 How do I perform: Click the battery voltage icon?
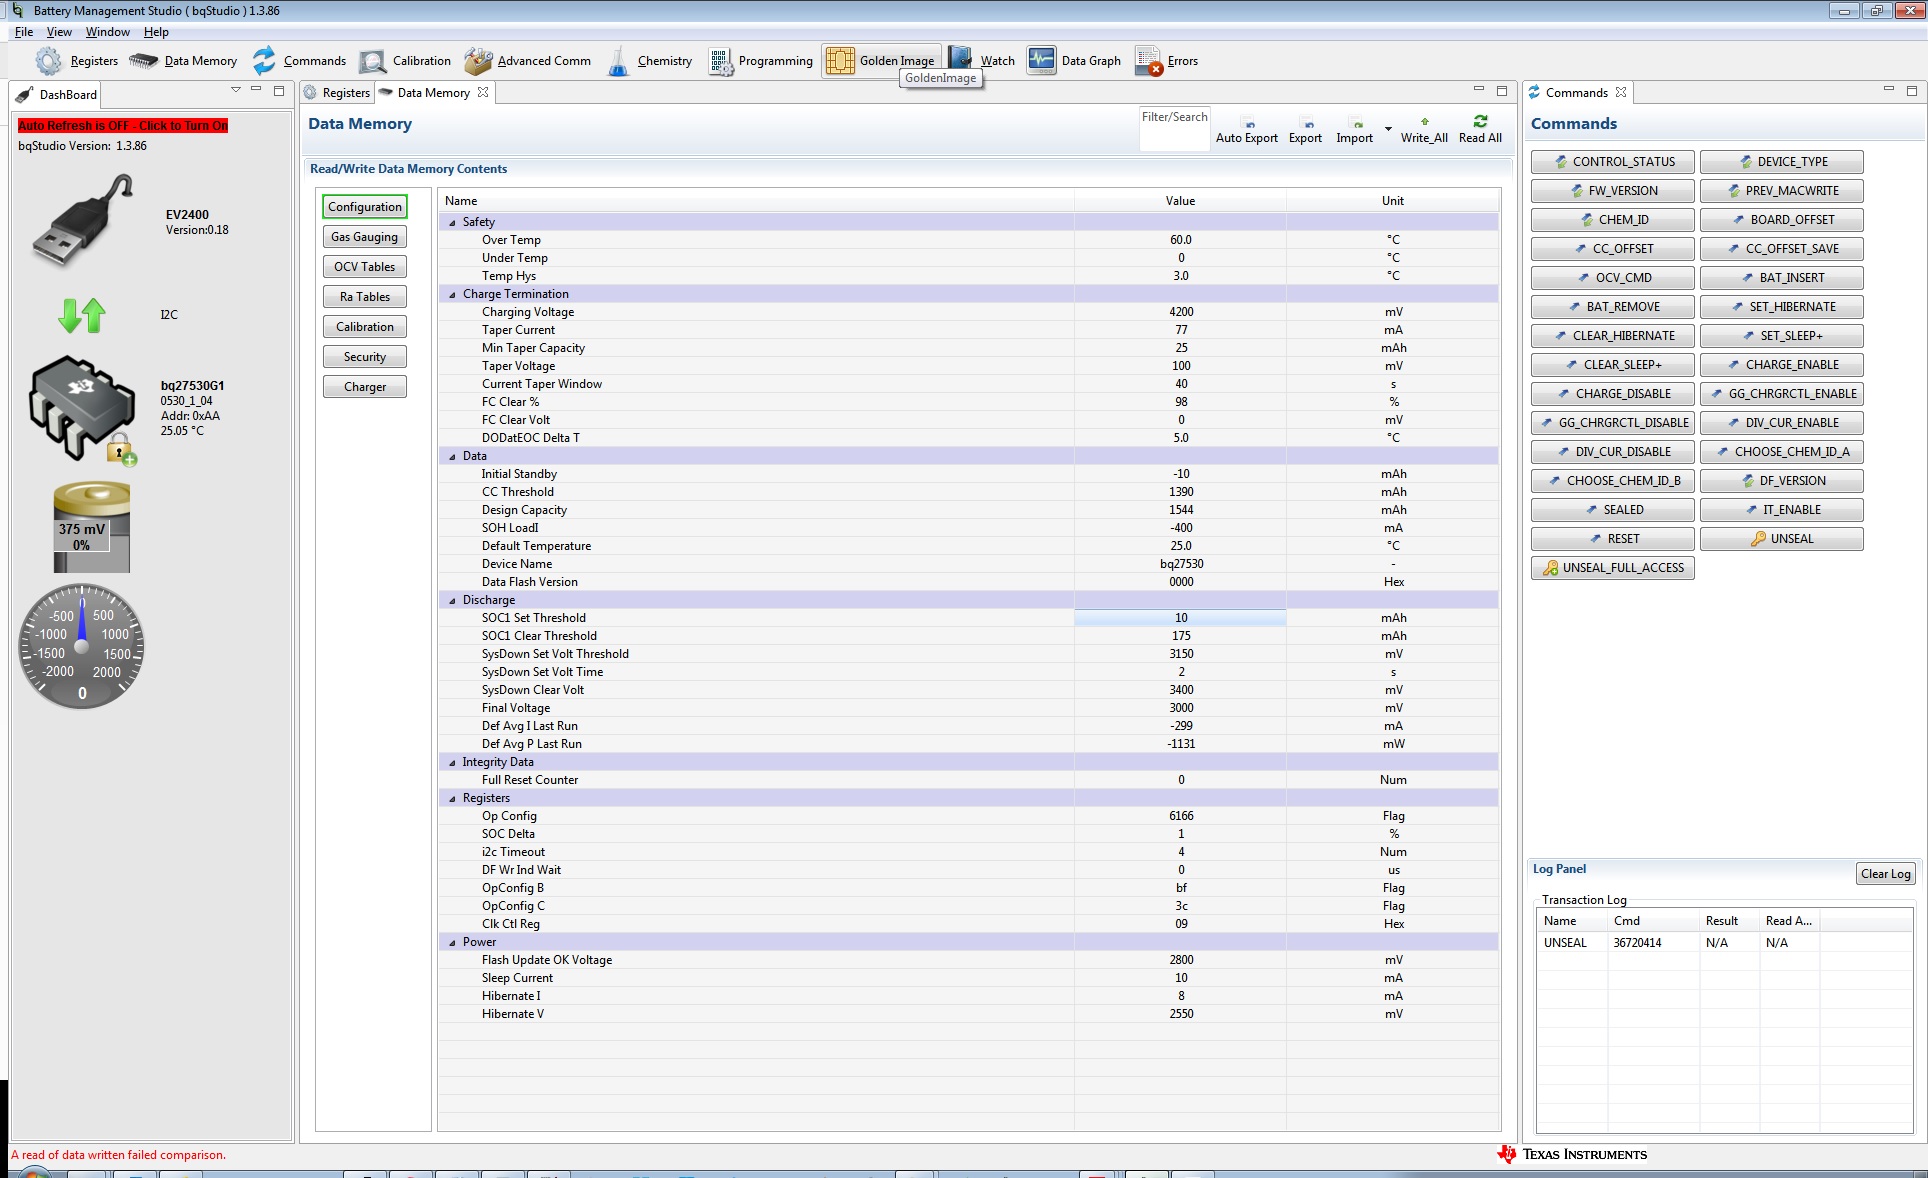91,527
